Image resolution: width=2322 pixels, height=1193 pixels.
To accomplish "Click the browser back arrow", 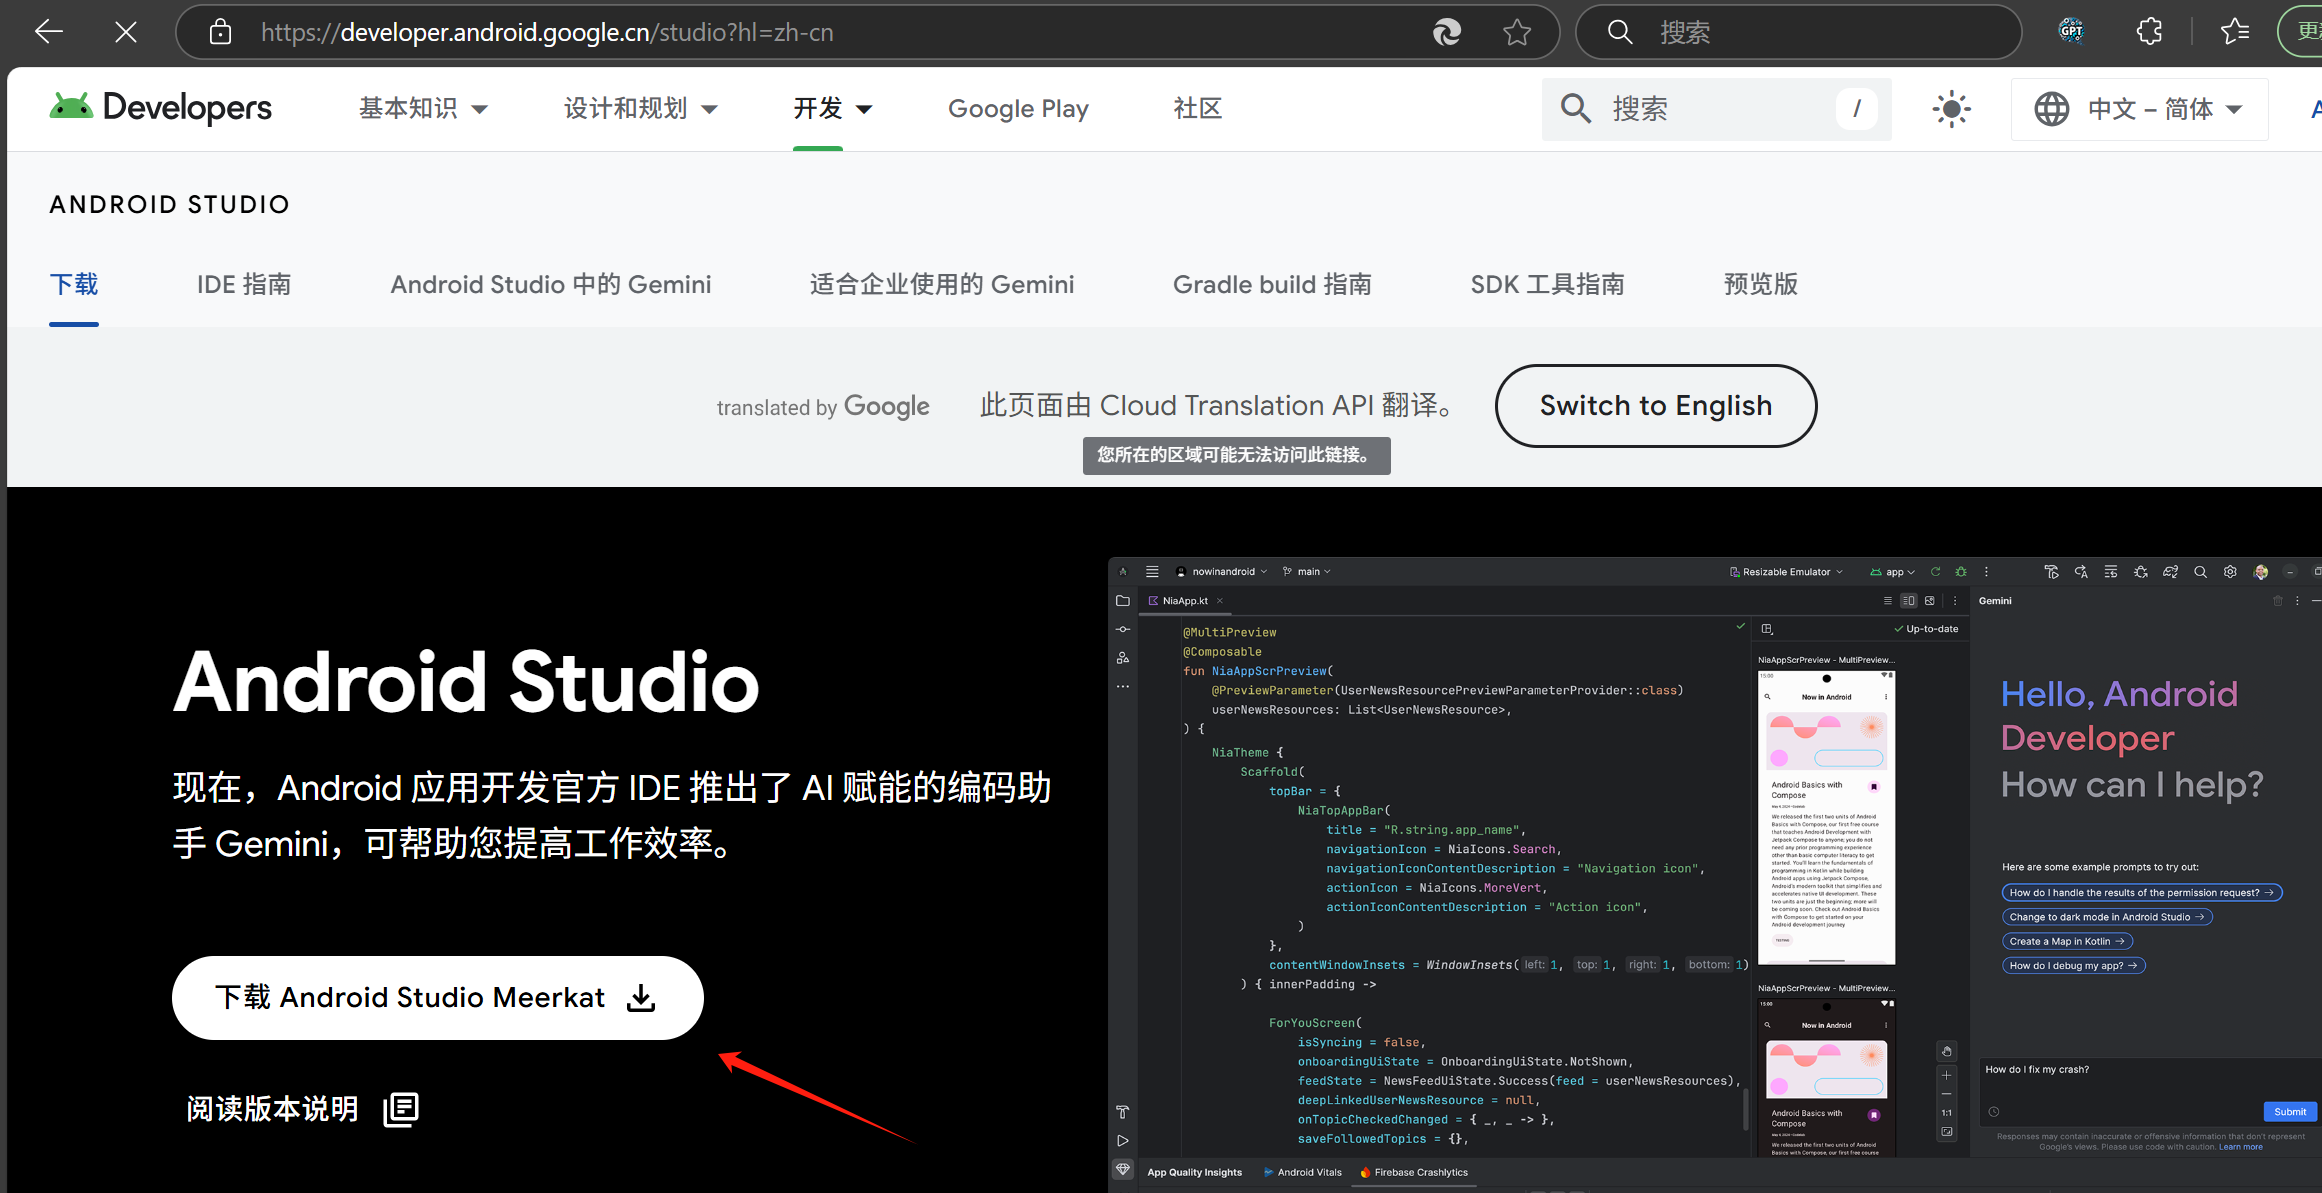I will click(x=48, y=32).
